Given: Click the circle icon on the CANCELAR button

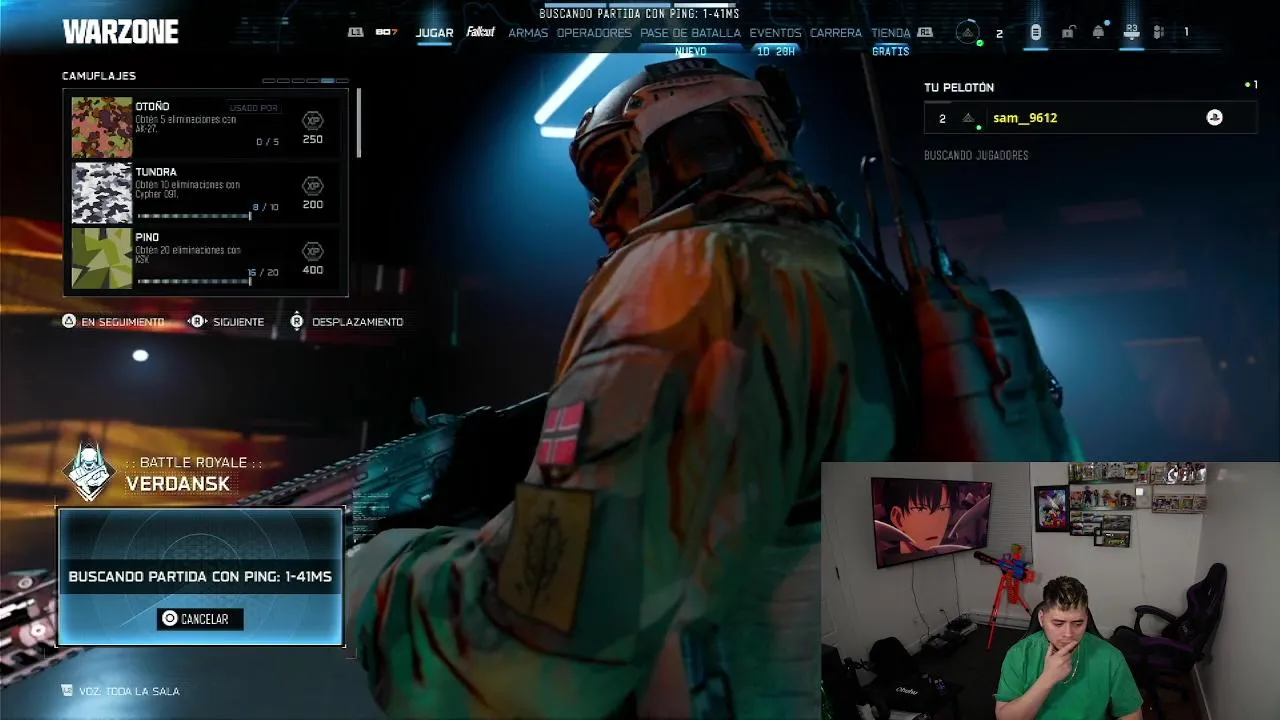Looking at the screenshot, I should point(169,619).
